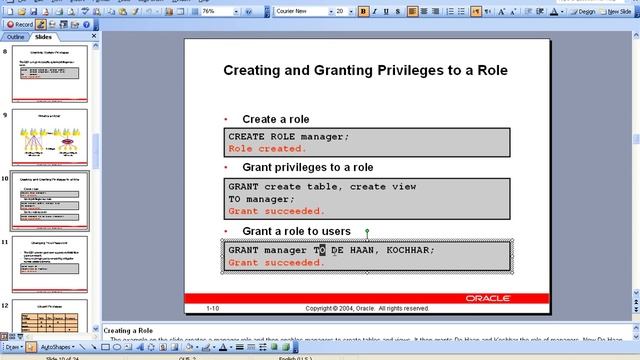Click Decrease Font Size icon
The width and height of the screenshot is (640, 360).
pos(513,12)
